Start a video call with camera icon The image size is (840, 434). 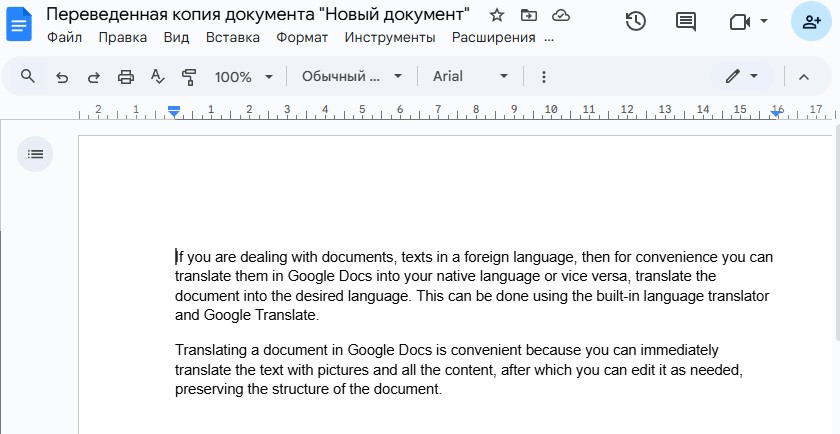[x=740, y=21]
